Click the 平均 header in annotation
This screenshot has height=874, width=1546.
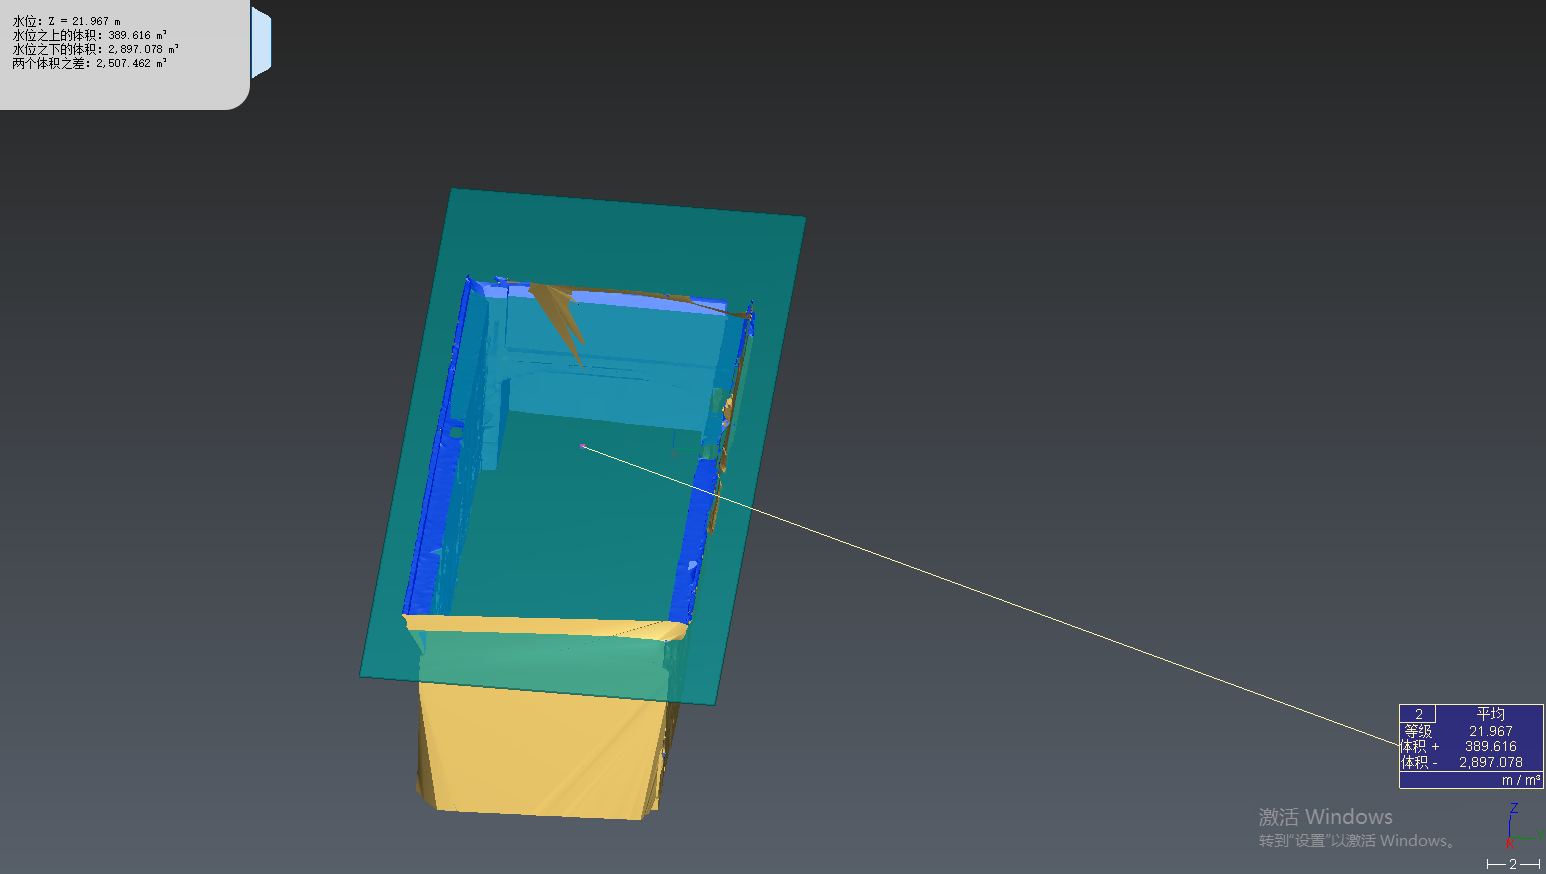coord(1490,714)
